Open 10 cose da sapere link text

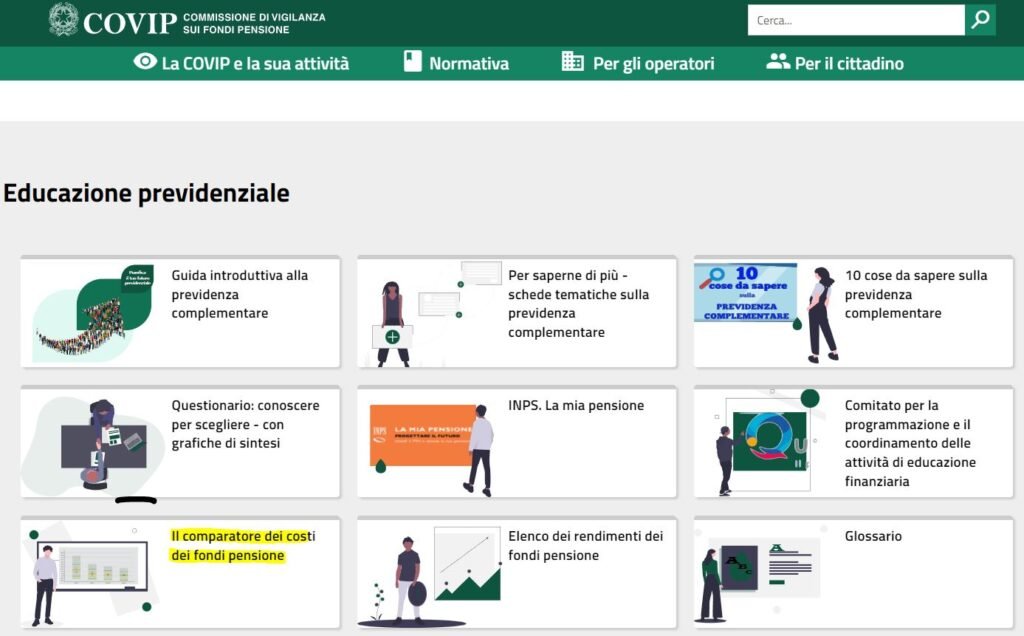915,294
